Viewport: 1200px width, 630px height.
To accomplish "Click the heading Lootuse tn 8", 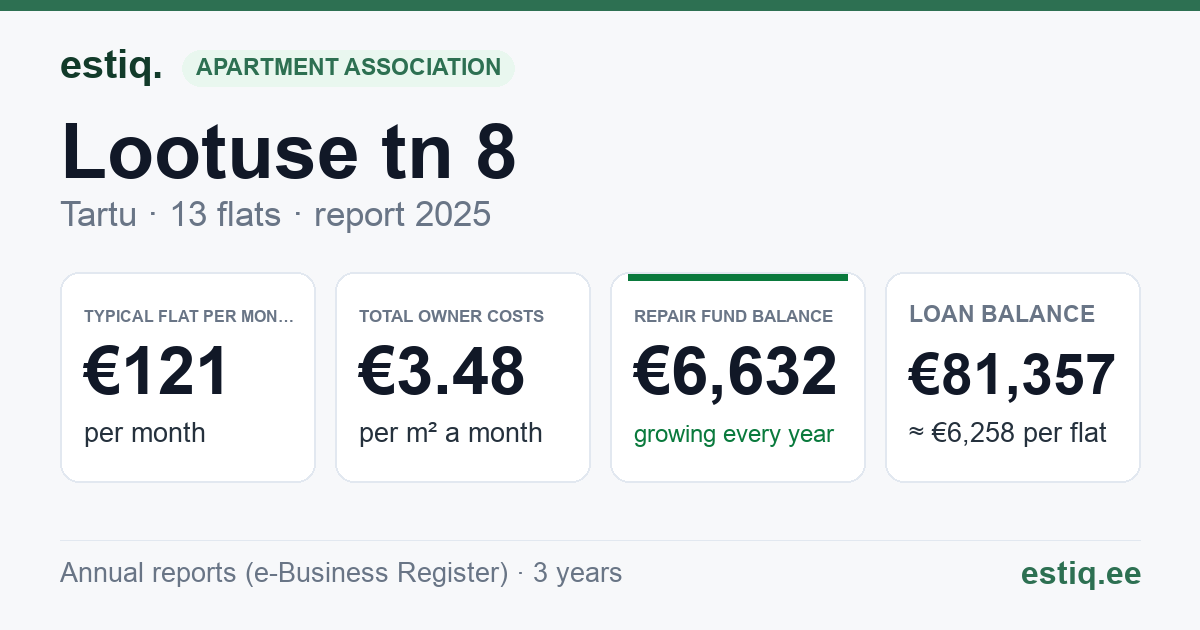I will 288,152.
